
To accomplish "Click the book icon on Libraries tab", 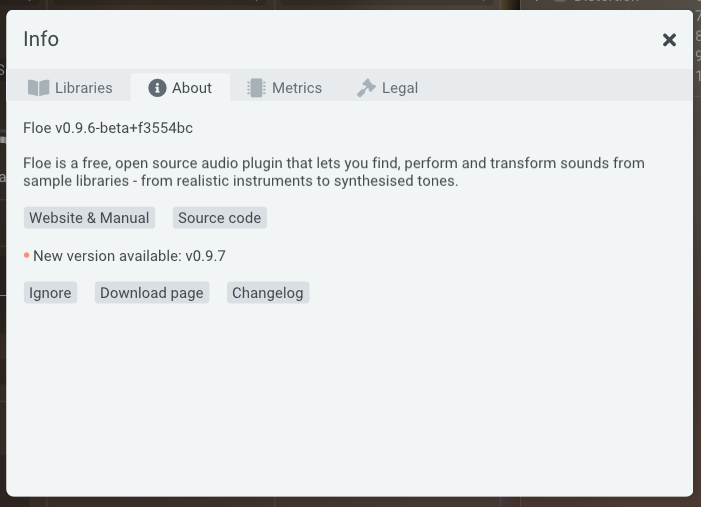I will click(39, 88).
